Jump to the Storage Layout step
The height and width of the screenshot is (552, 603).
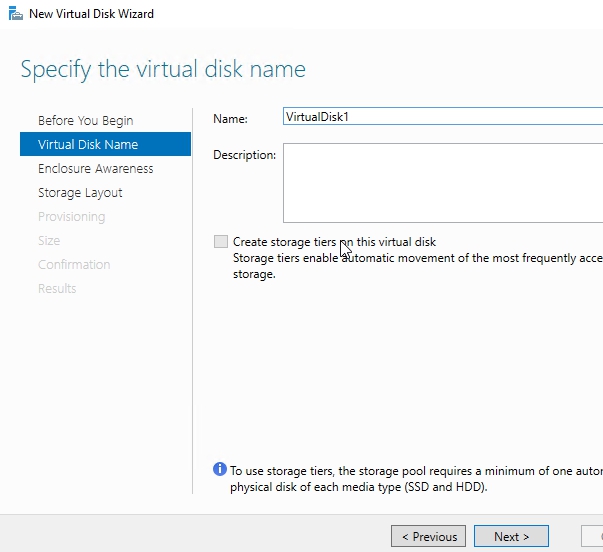(80, 193)
